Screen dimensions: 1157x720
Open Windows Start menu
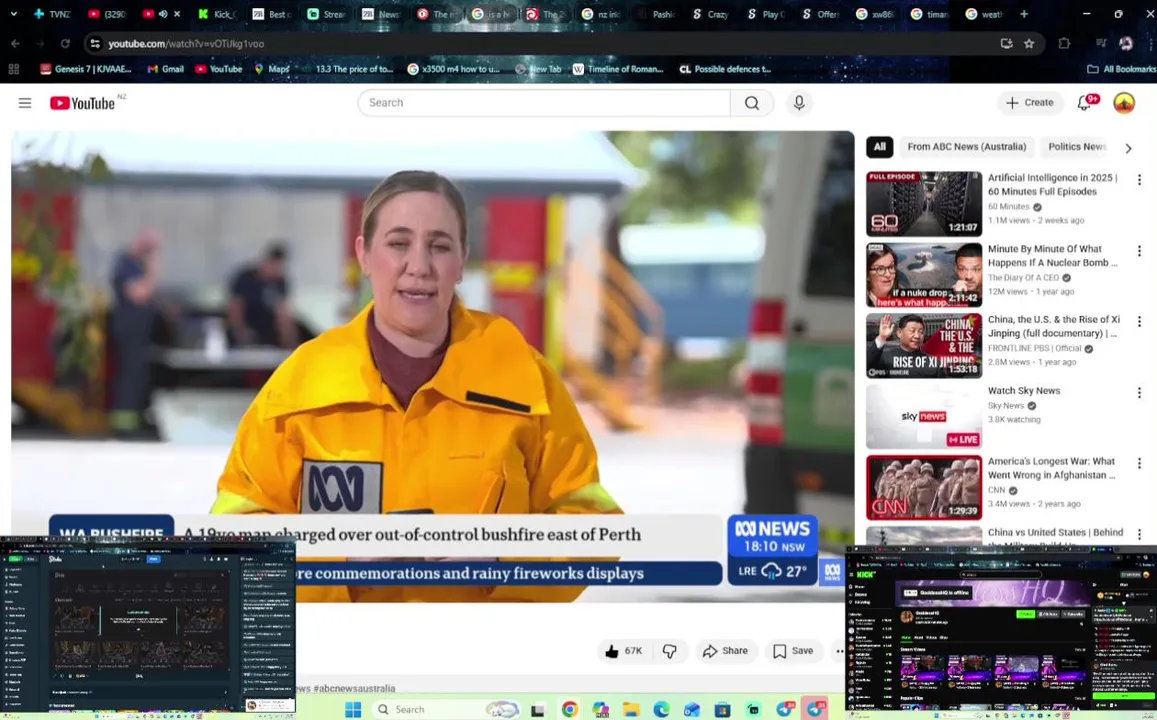pos(353,710)
